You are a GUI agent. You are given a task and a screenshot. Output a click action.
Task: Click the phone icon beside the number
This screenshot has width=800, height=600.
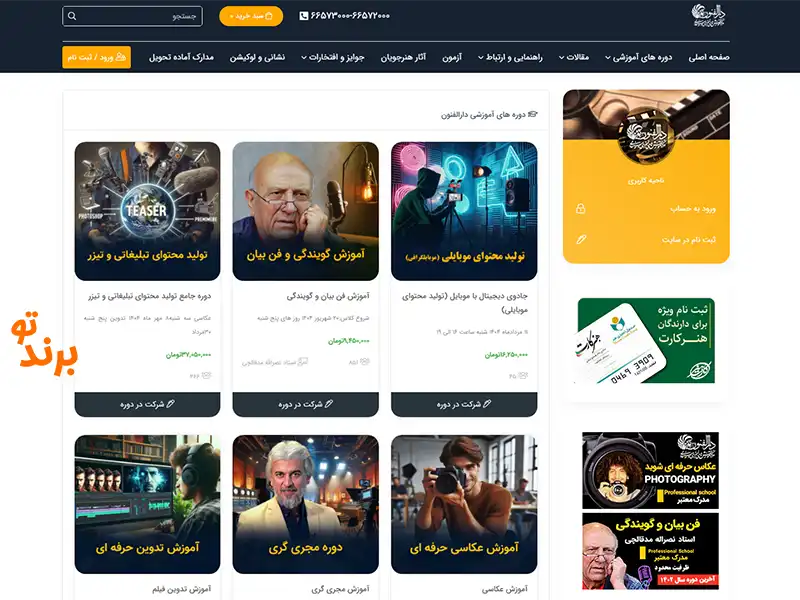click(x=304, y=16)
